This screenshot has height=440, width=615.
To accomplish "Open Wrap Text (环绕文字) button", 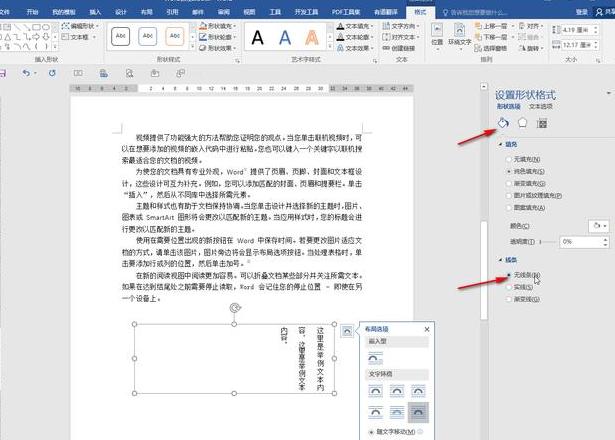I will pyautogui.click(x=459, y=36).
